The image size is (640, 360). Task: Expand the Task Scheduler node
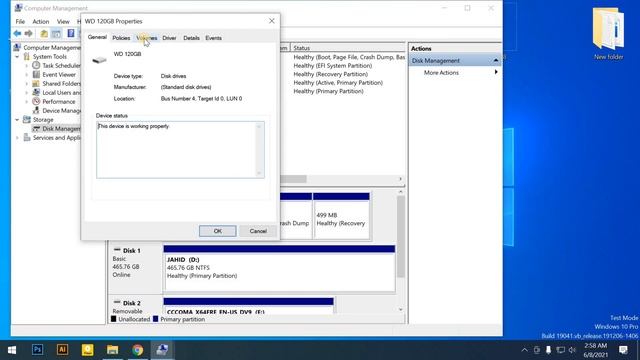click(x=27, y=66)
